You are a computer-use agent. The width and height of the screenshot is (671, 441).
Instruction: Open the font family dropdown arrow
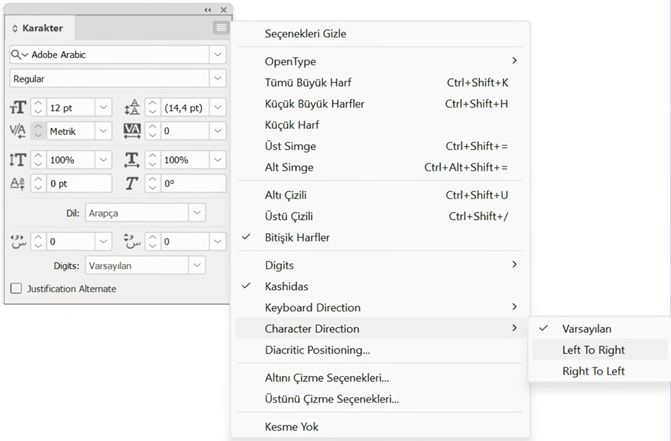217,55
